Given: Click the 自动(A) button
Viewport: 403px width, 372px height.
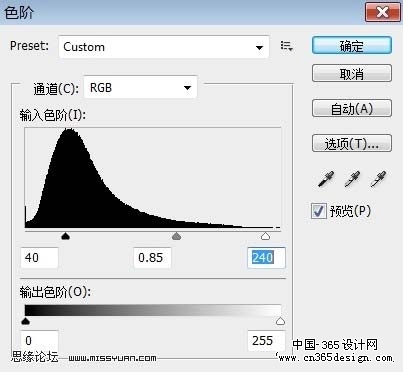Looking at the screenshot, I should pos(352,108).
